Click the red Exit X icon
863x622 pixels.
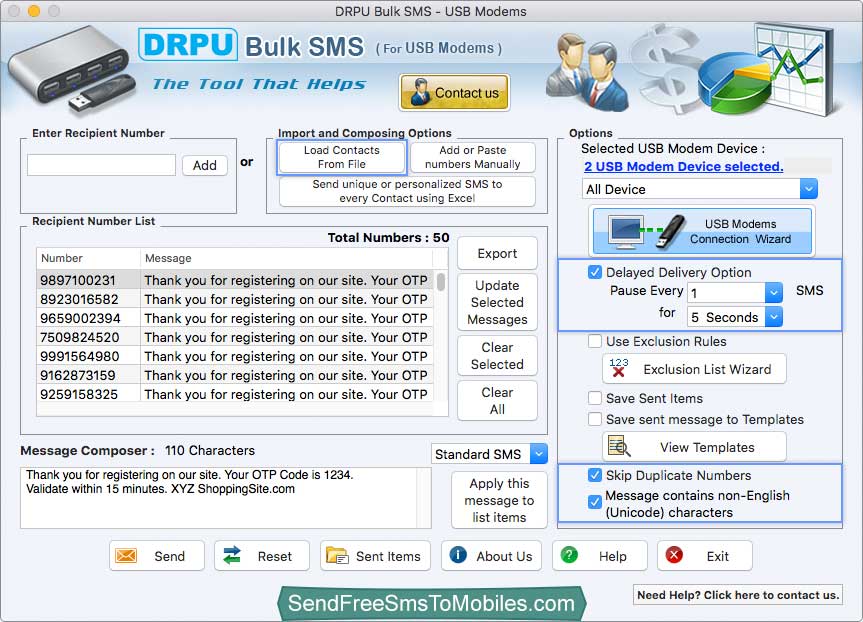[674, 555]
